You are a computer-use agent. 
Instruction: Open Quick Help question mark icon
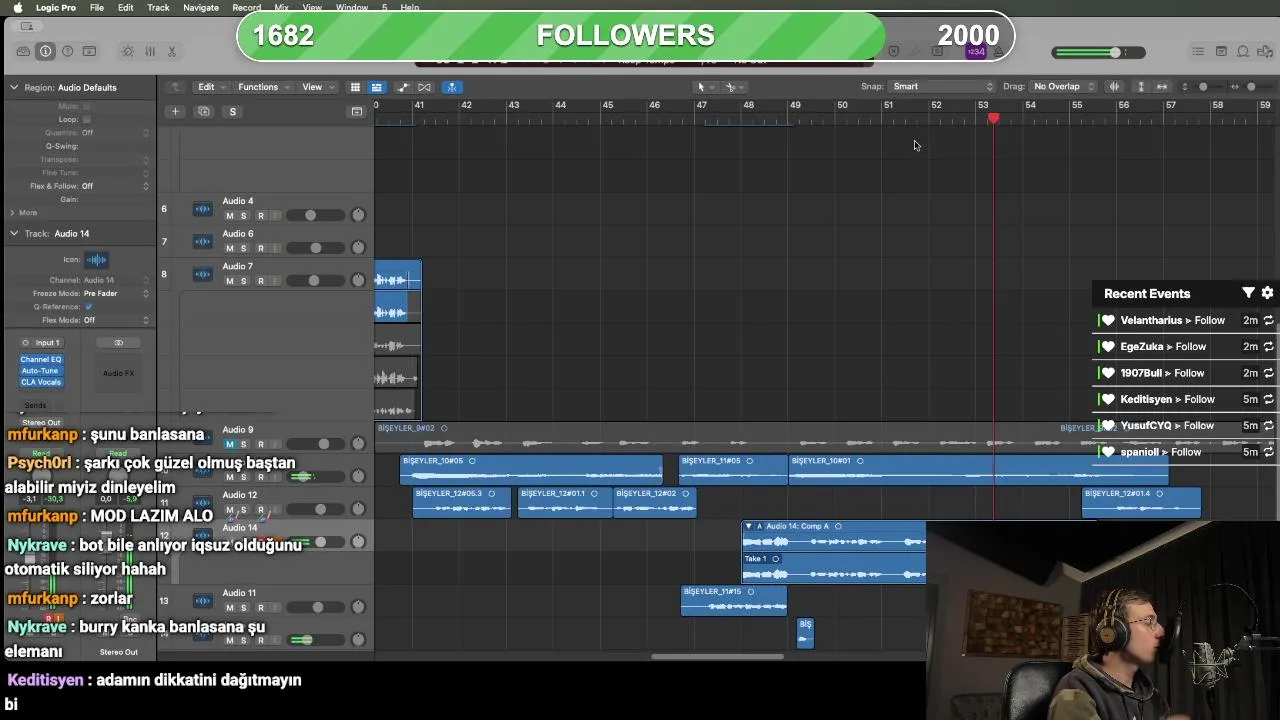click(67, 51)
